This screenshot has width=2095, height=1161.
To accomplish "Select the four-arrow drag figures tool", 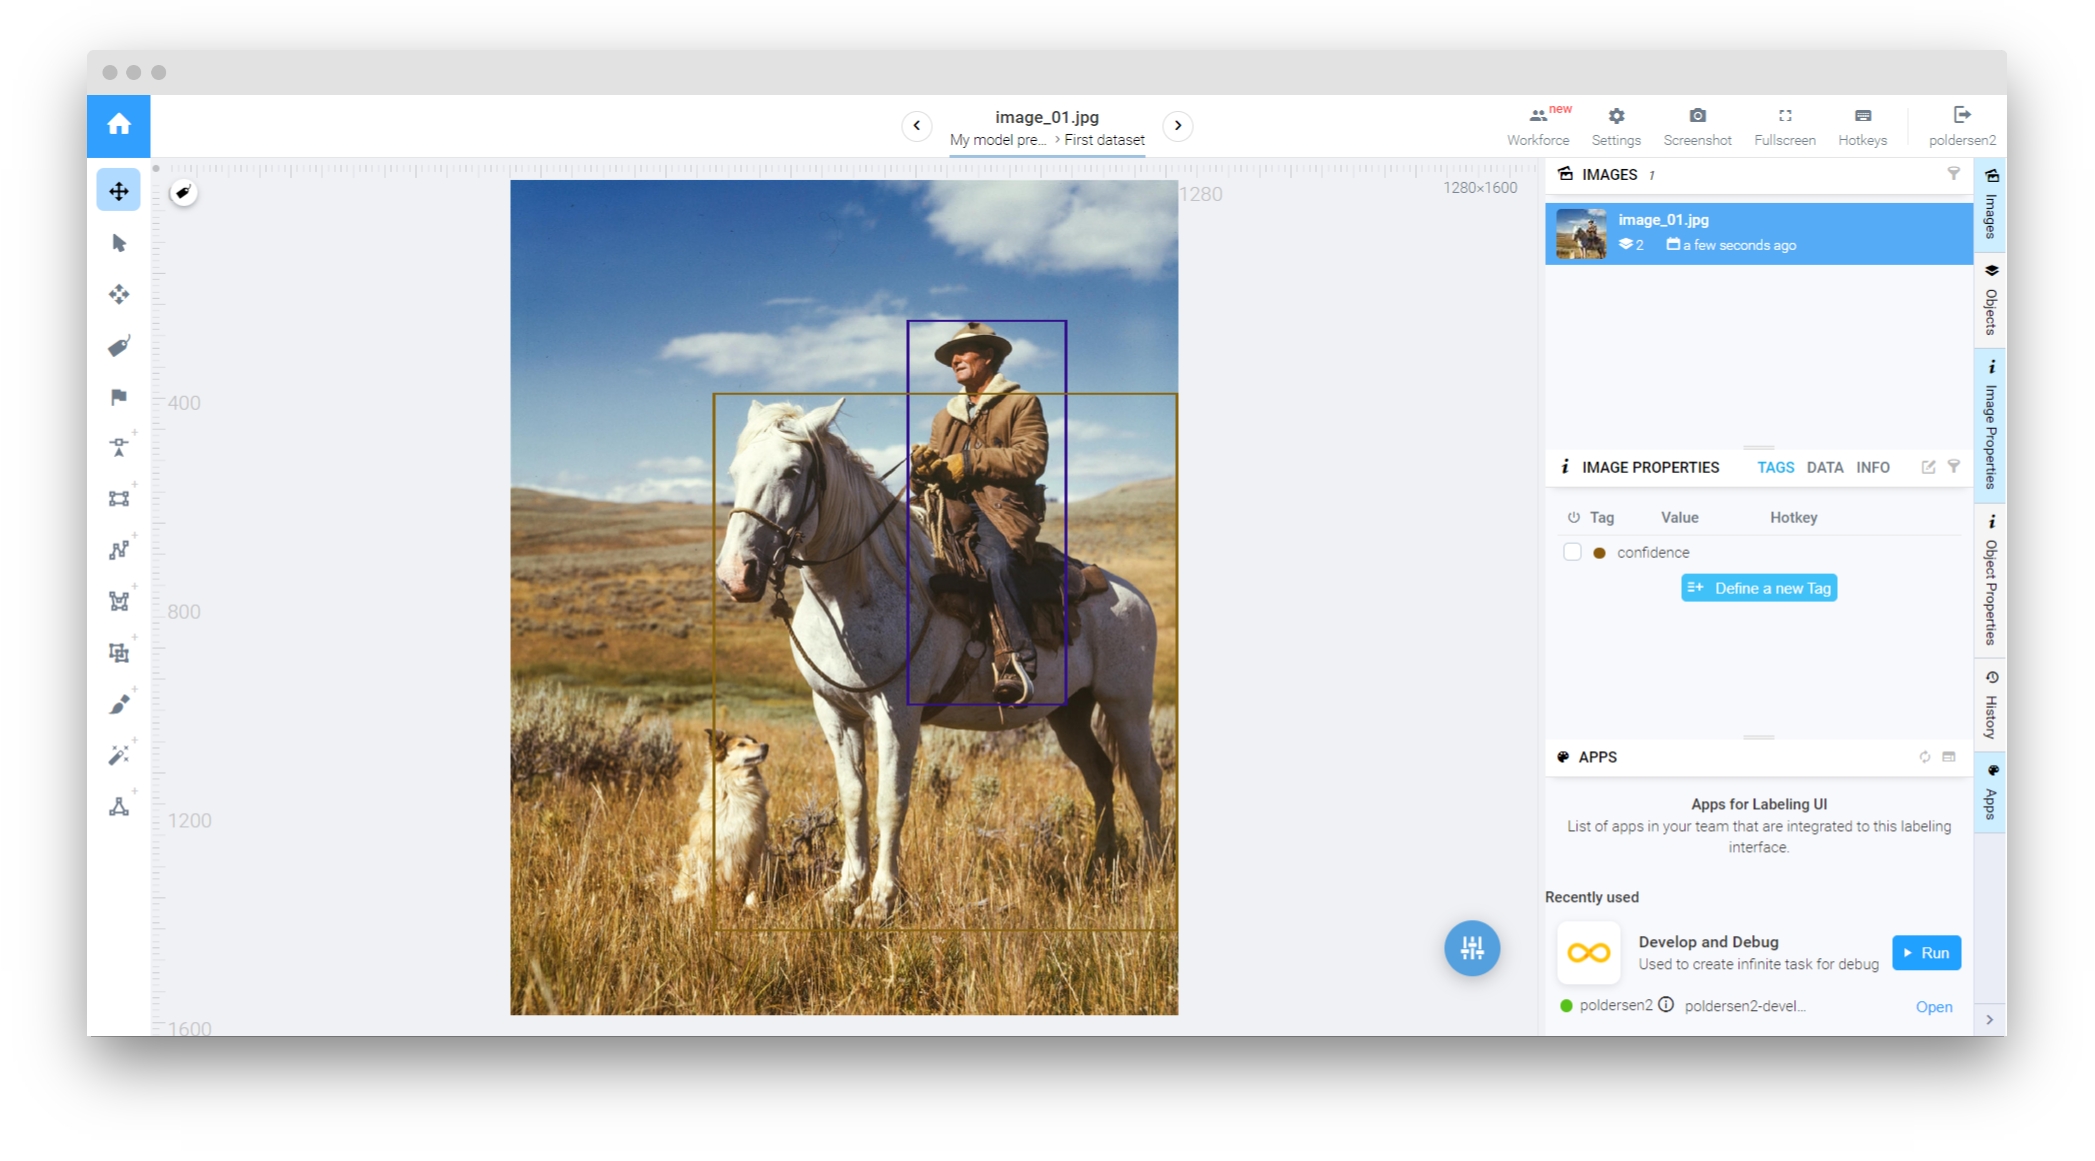I will (119, 294).
